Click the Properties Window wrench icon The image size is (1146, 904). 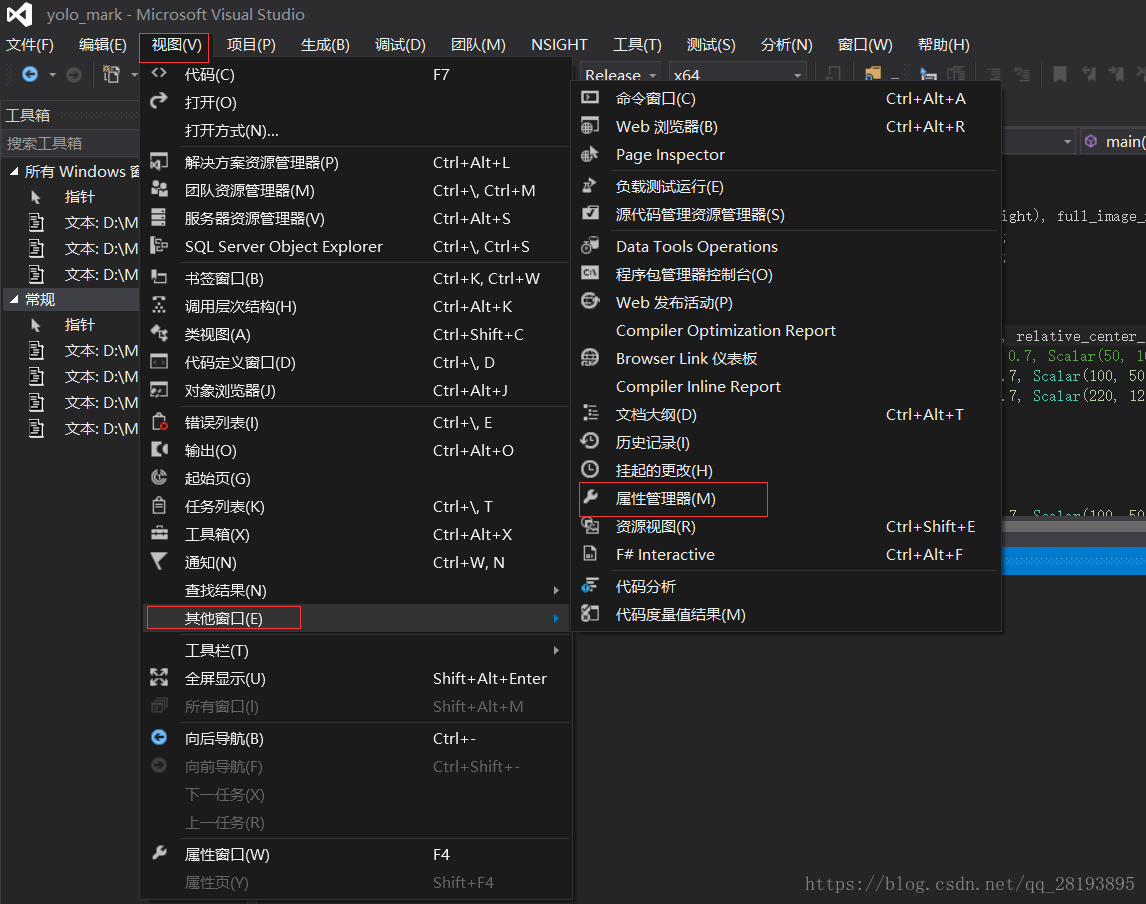click(x=159, y=854)
